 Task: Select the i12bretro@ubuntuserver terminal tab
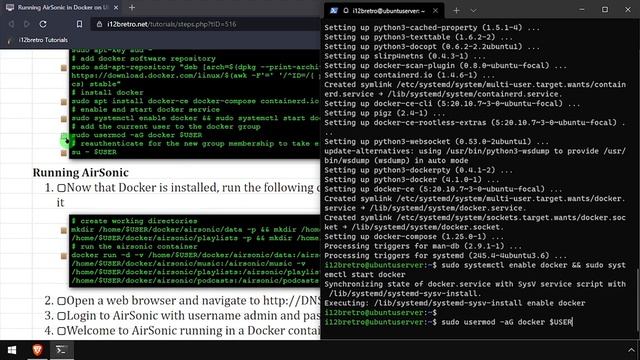tap(384, 11)
